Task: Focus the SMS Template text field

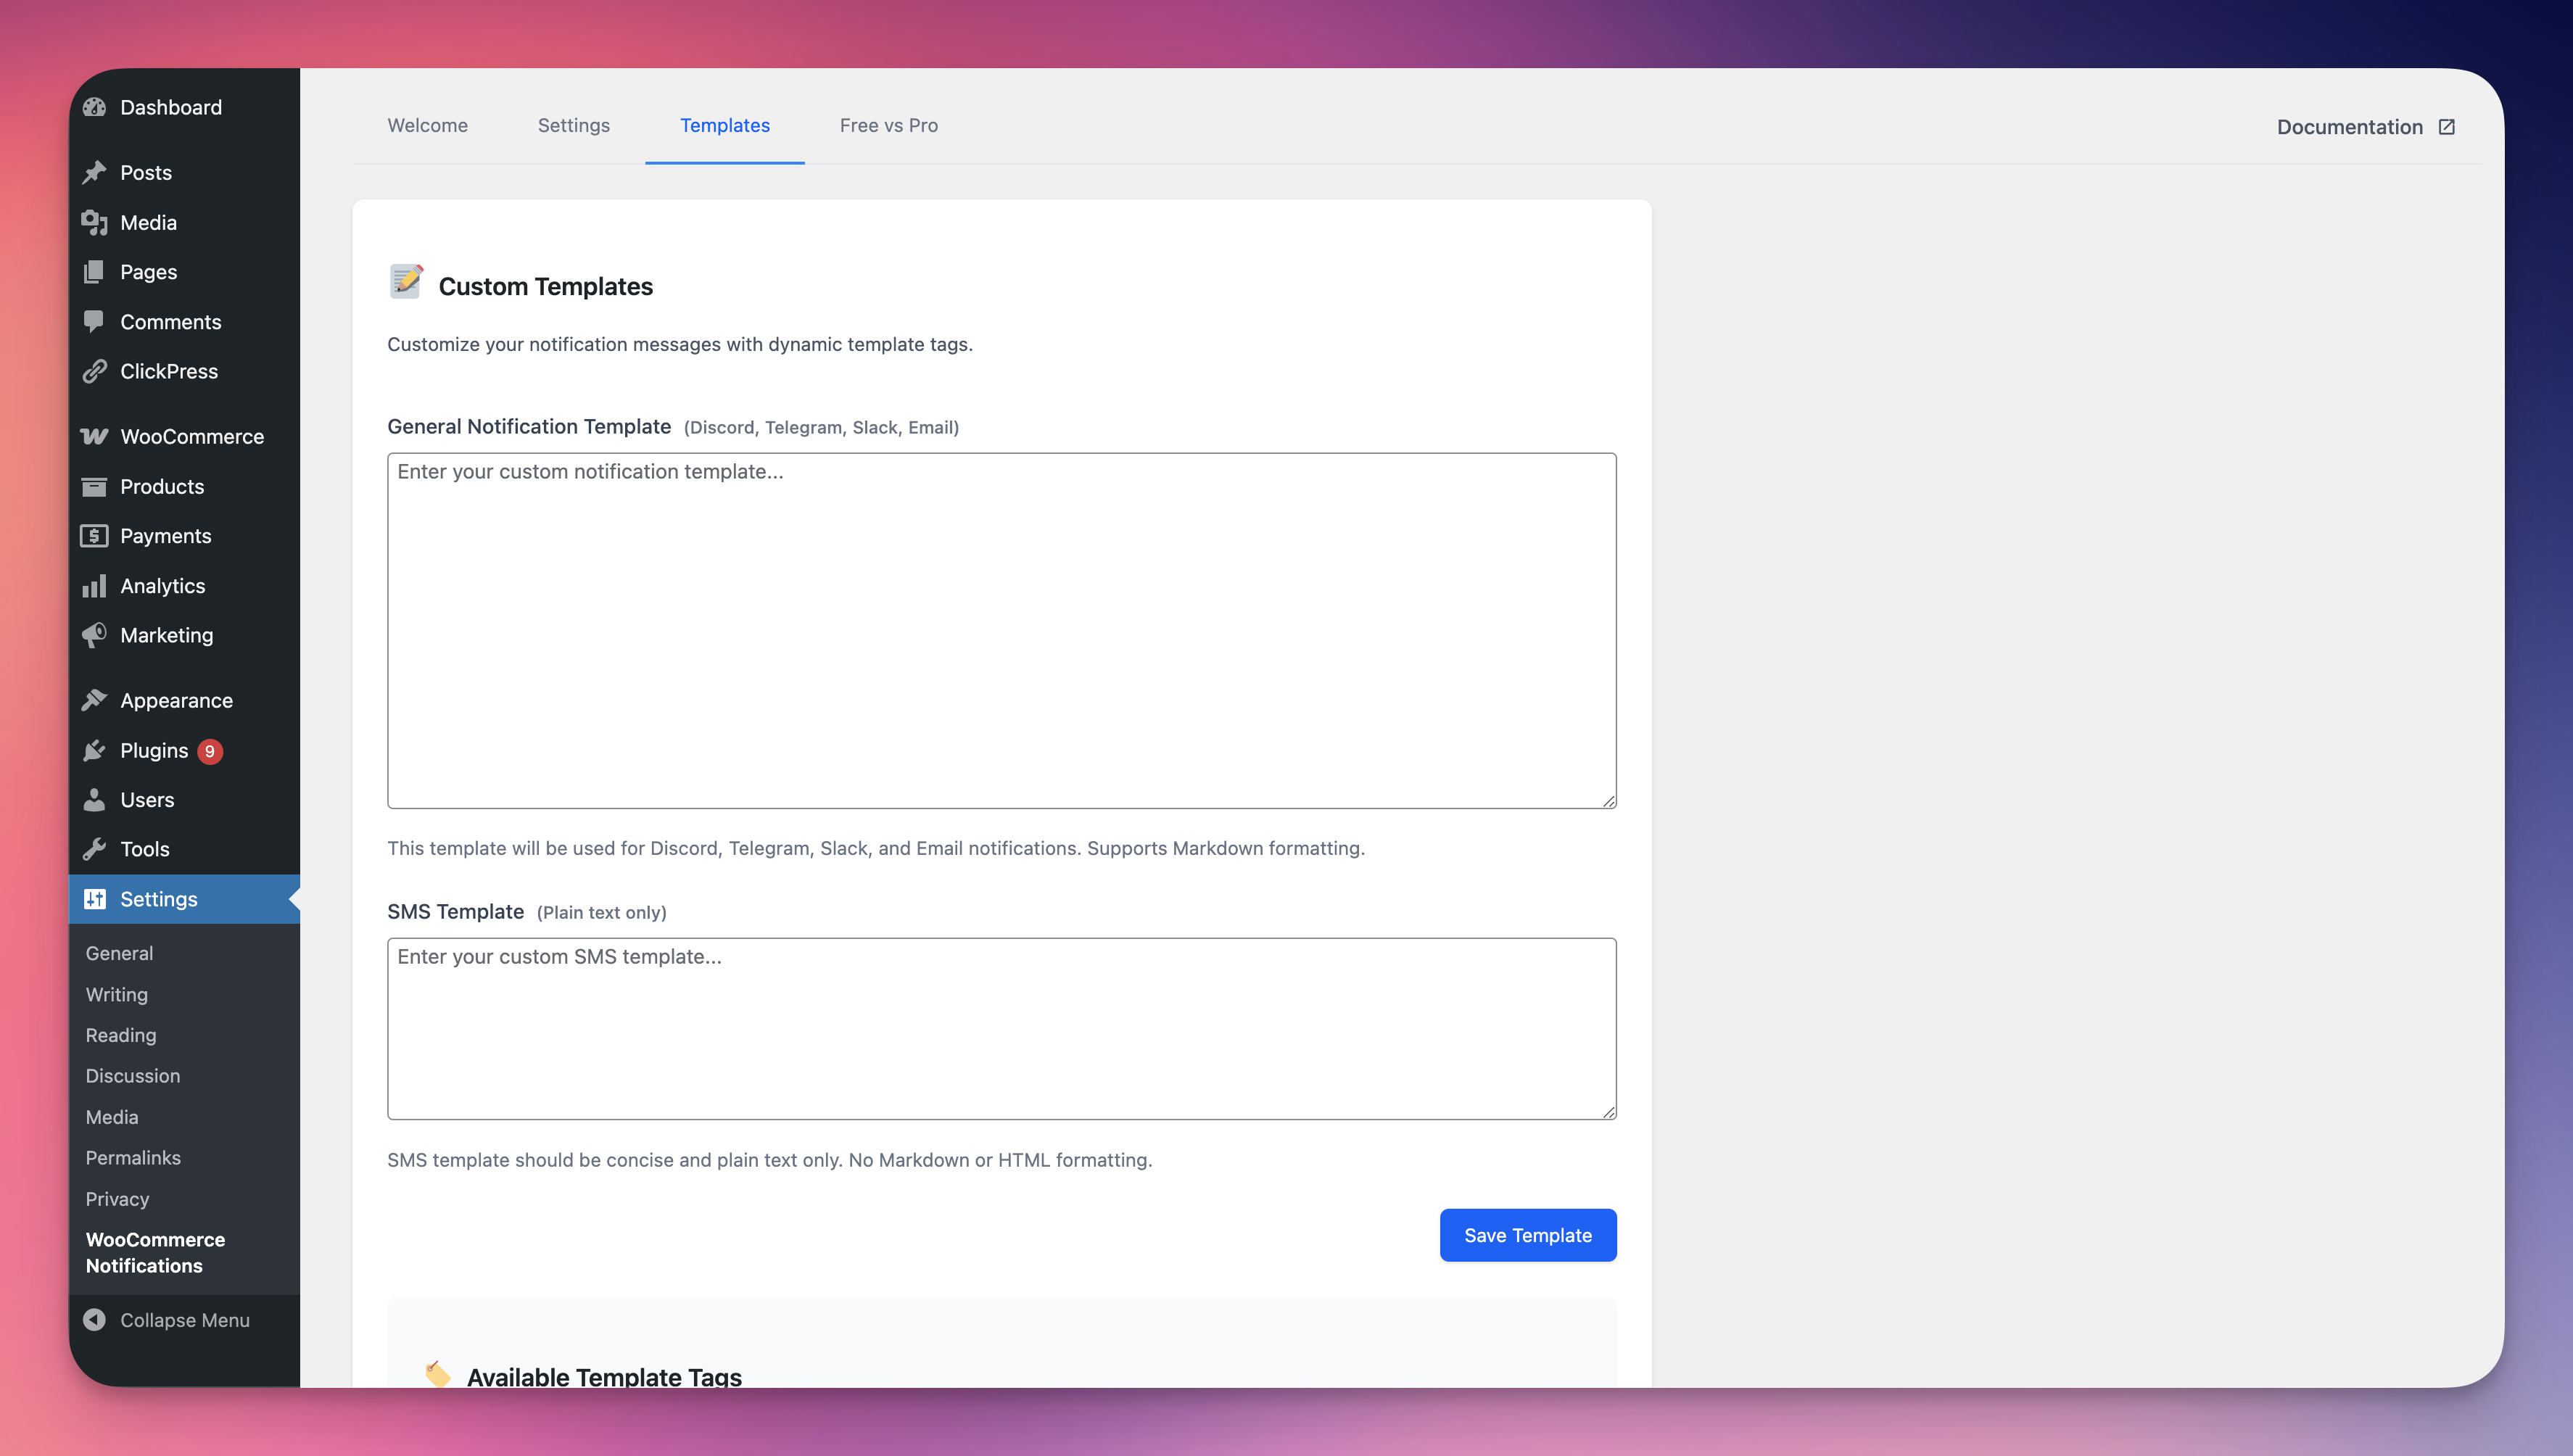Action: 1001,1028
